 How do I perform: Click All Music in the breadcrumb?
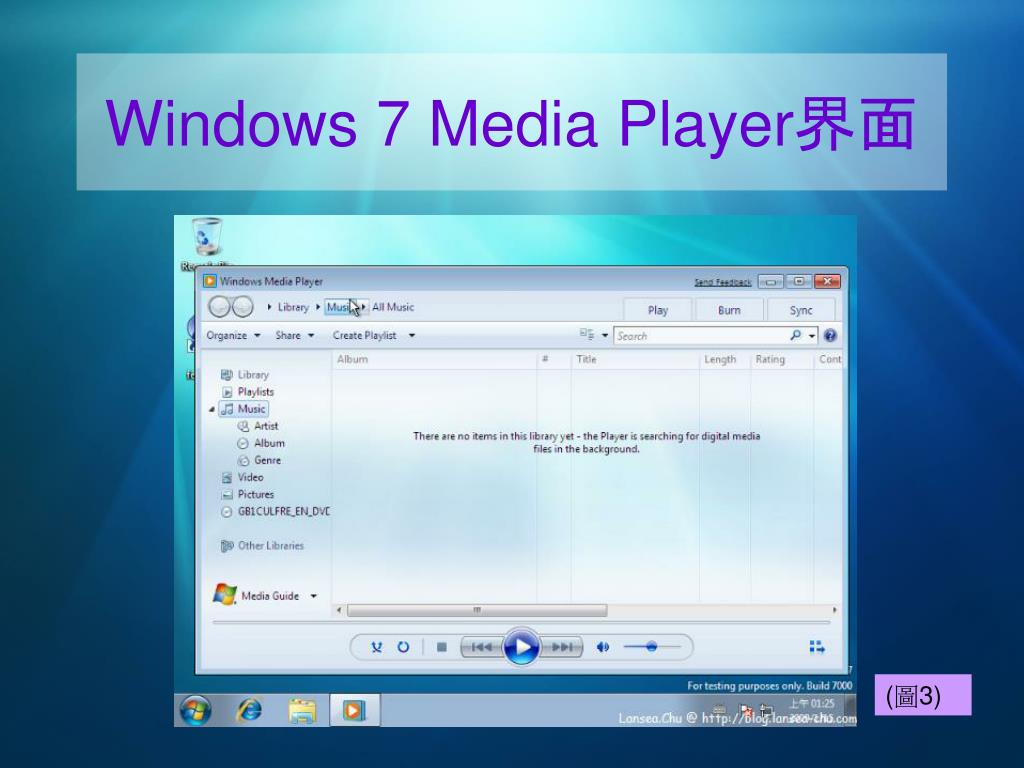point(393,307)
